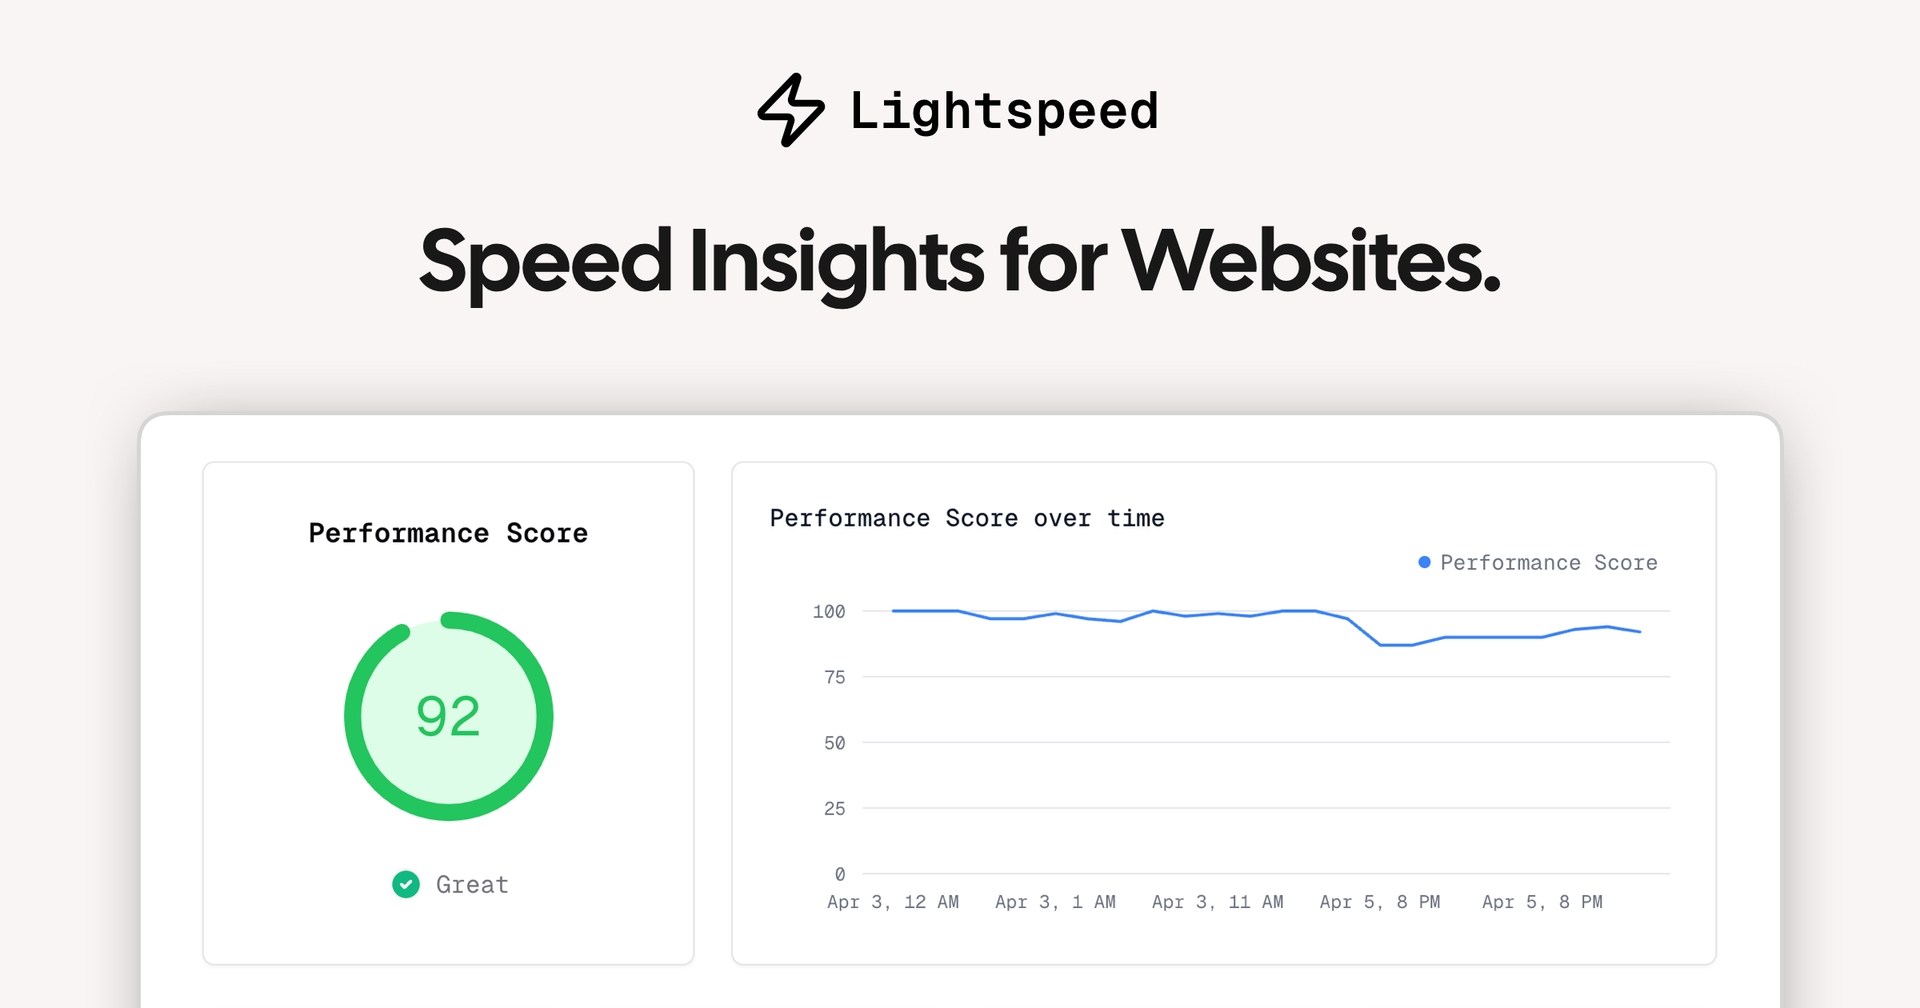1920x1008 pixels.
Task: Click the Lightspeed wordmark text
Action: pos(1004,110)
